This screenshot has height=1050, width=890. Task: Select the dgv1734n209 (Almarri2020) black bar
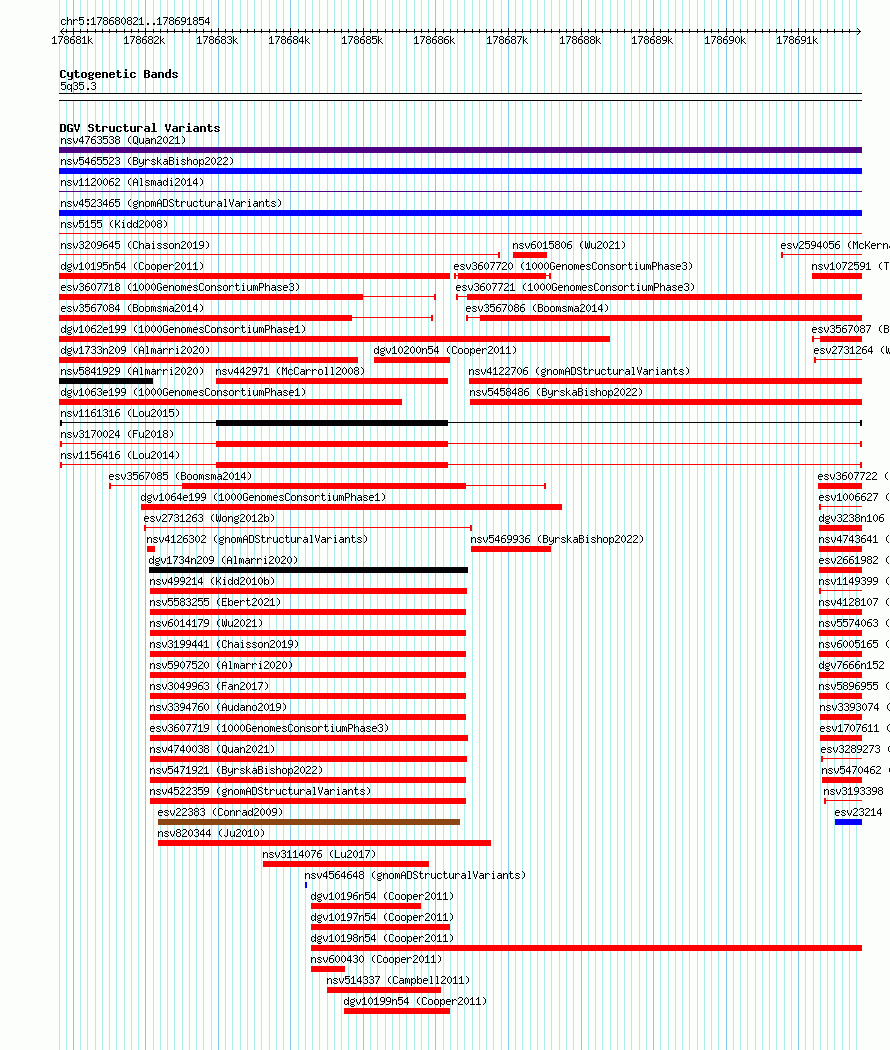click(309, 571)
